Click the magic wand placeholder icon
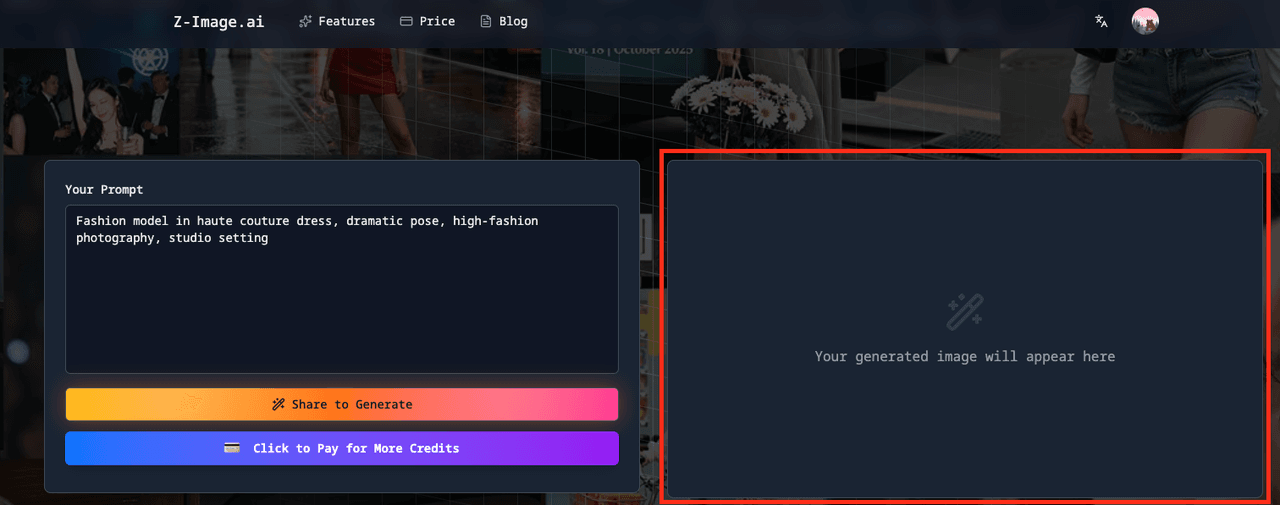Screen dimensions: 1280x505 click(965, 312)
